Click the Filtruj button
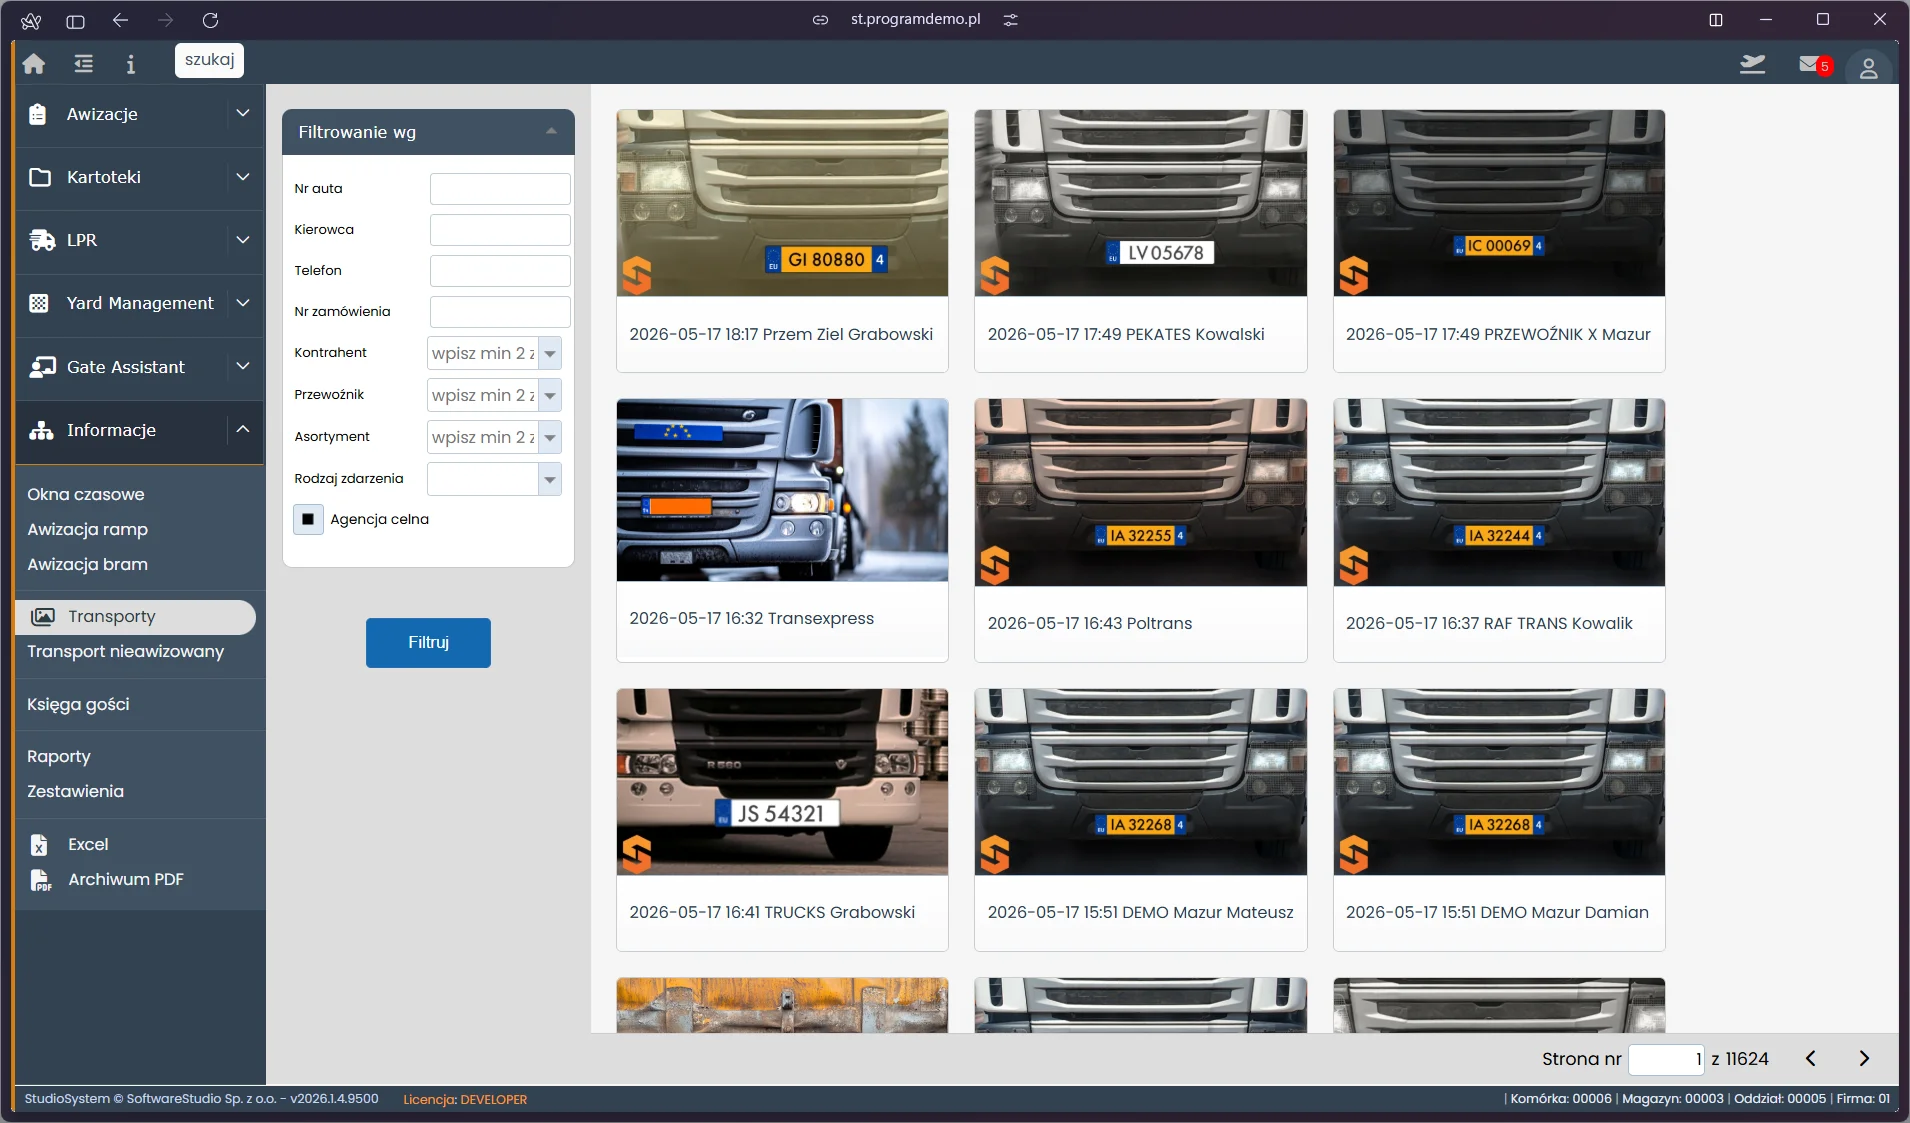1910x1123 pixels. click(428, 642)
